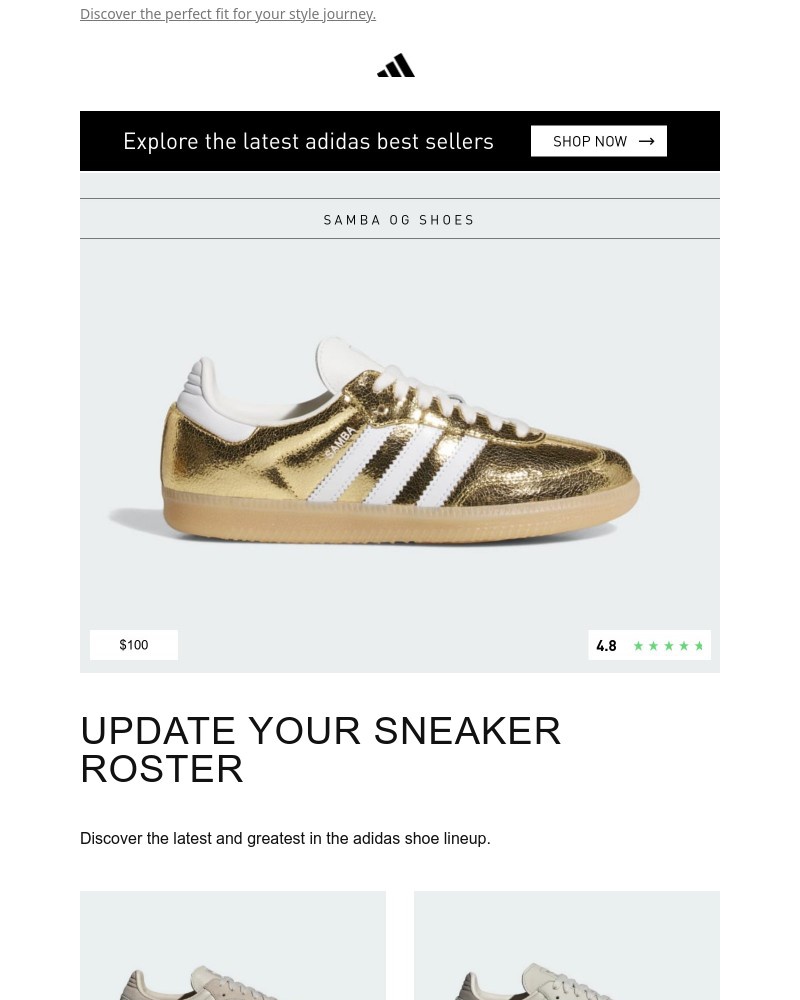Screen dimensions: 800x1000
Task: Click the first green rating star
Action: pyautogui.click(x=638, y=646)
